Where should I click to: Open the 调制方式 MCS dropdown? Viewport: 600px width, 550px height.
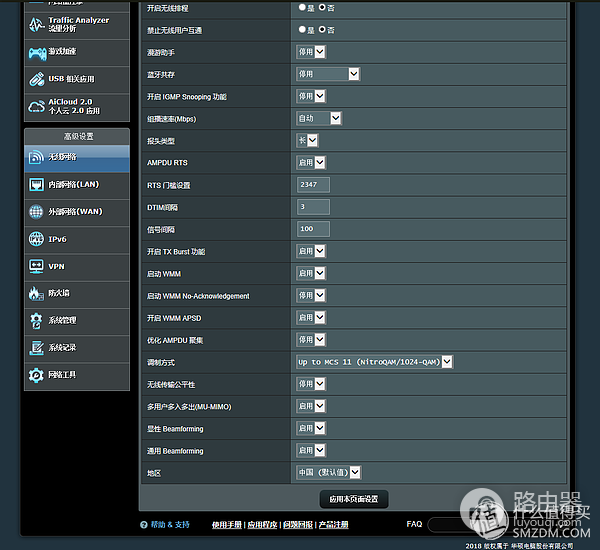[374, 362]
